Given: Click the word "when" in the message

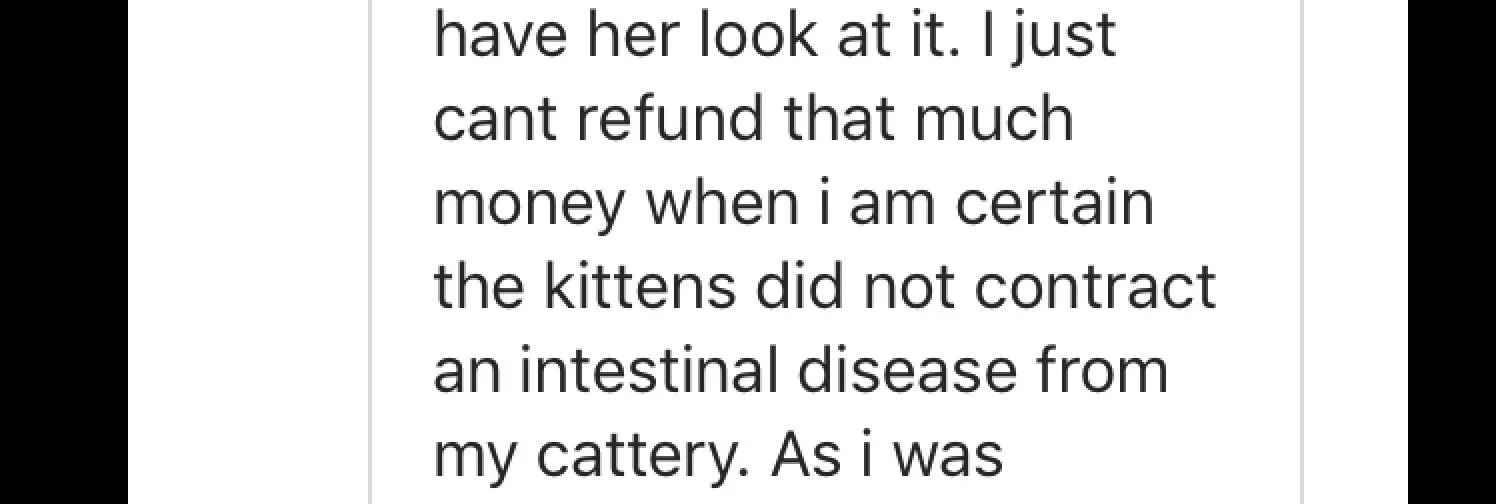Looking at the screenshot, I should [x=714, y=202].
